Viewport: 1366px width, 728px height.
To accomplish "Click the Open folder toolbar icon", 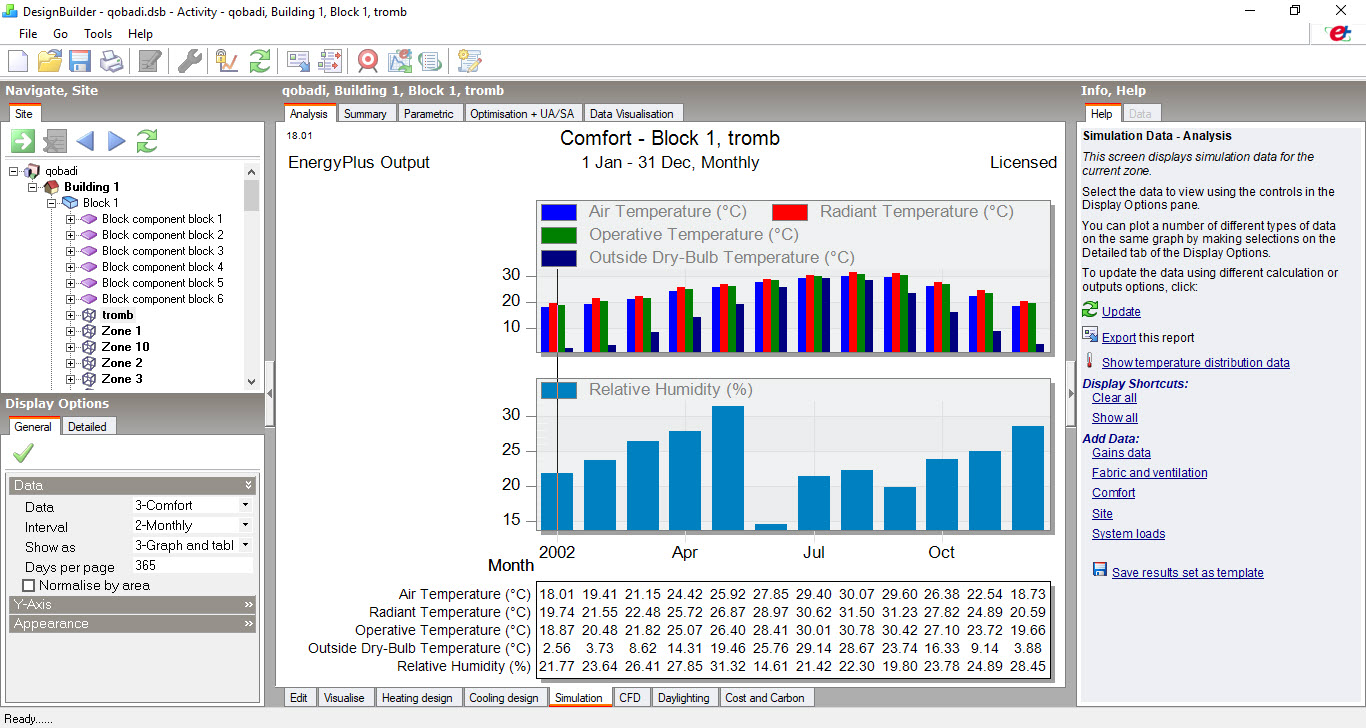I will point(49,61).
